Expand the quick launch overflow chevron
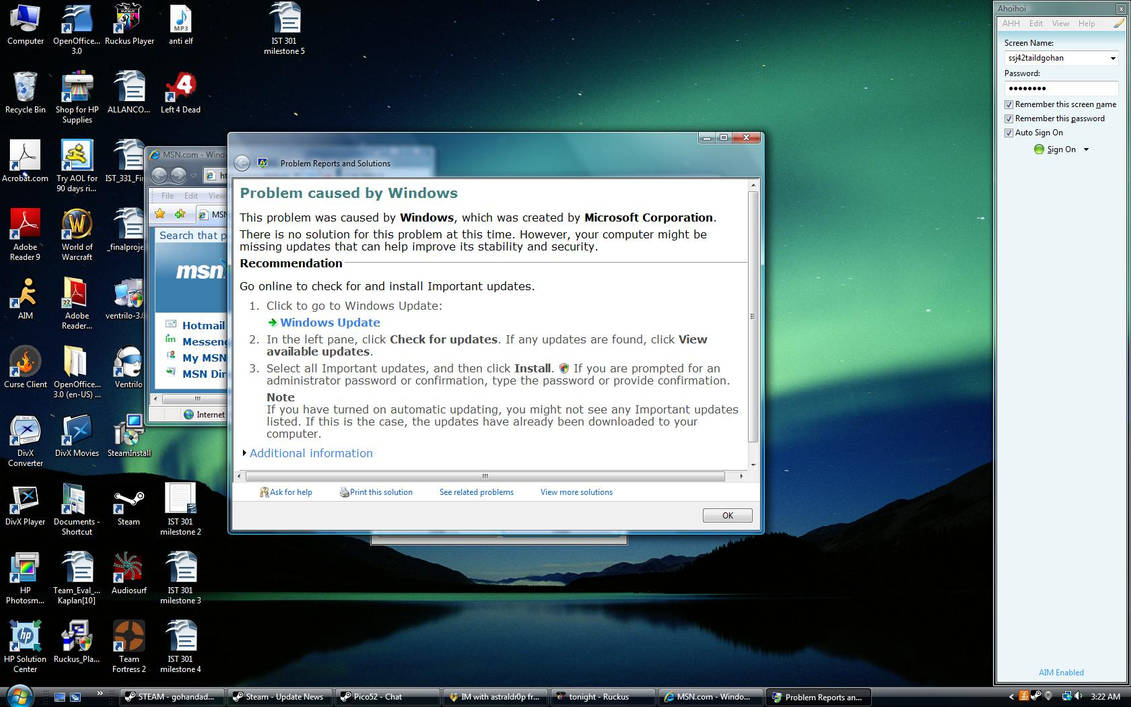The image size is (1131, 707). pos(100,694)
